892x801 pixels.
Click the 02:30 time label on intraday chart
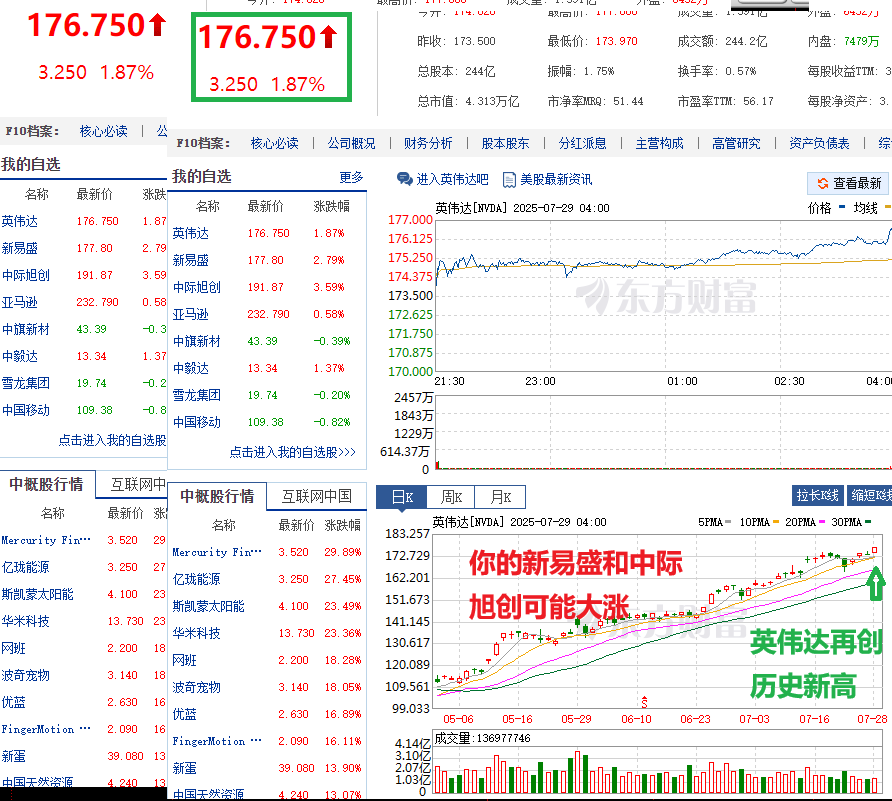pyautogui.click(x=789, y=381)
